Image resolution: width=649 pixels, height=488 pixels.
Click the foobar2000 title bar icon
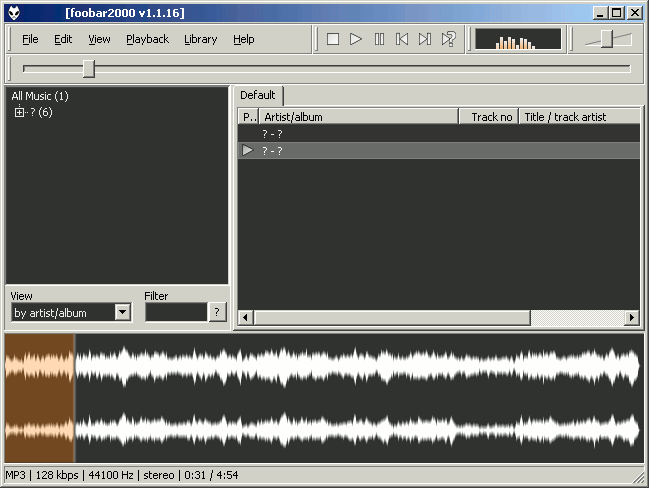13,13
